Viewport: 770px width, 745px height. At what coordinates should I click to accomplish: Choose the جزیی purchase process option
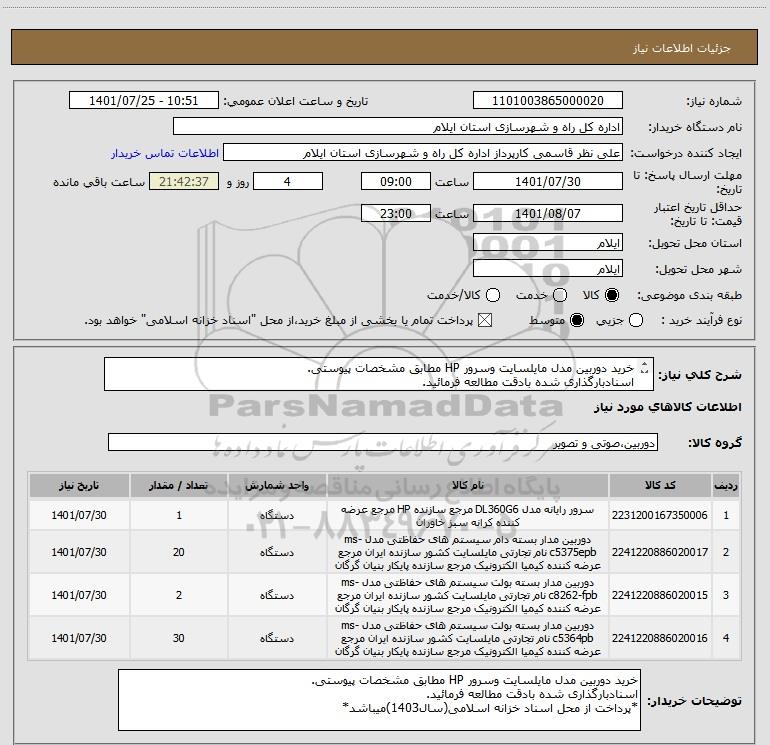636,321
